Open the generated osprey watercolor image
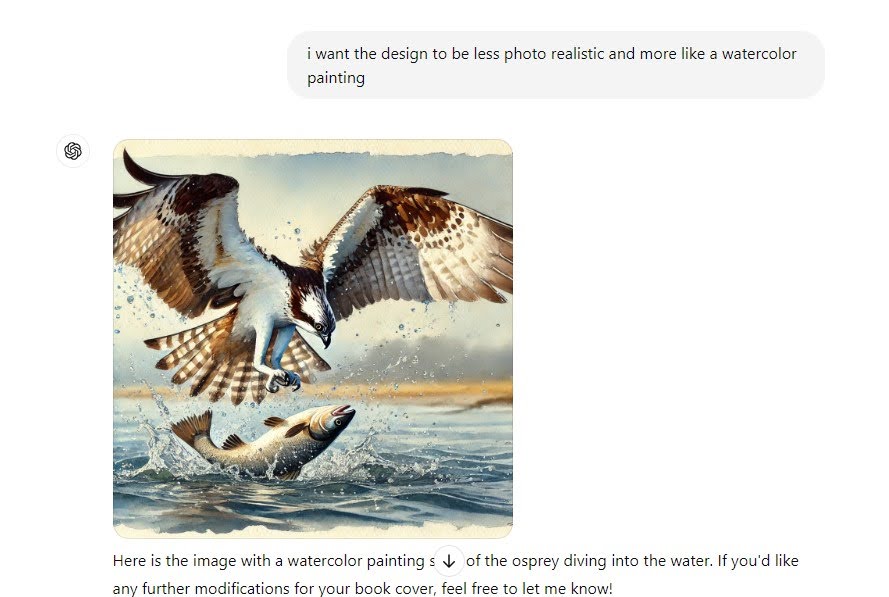This screenshot has height=597, width=889. click(x=313, y=338)
